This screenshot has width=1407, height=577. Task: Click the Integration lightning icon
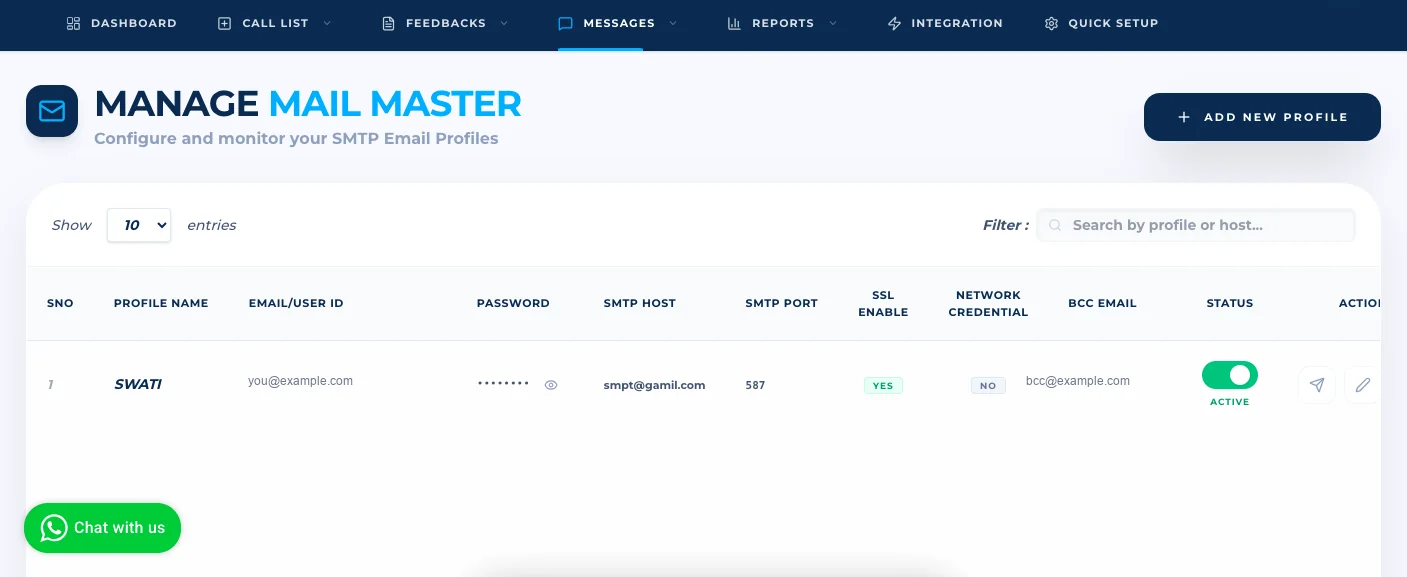click(x=895, y=23)
